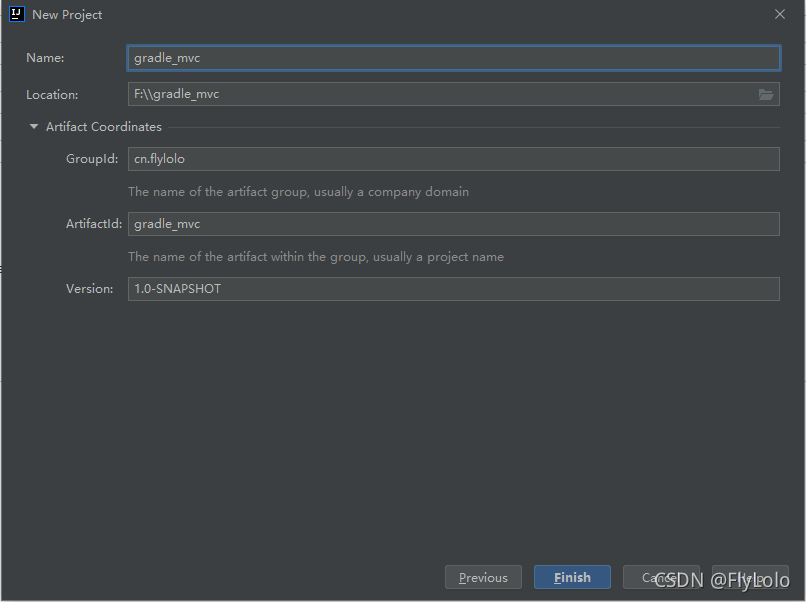
Task: Click the Version field showing 1.0-SNAPSHOT
Action: 453,289
